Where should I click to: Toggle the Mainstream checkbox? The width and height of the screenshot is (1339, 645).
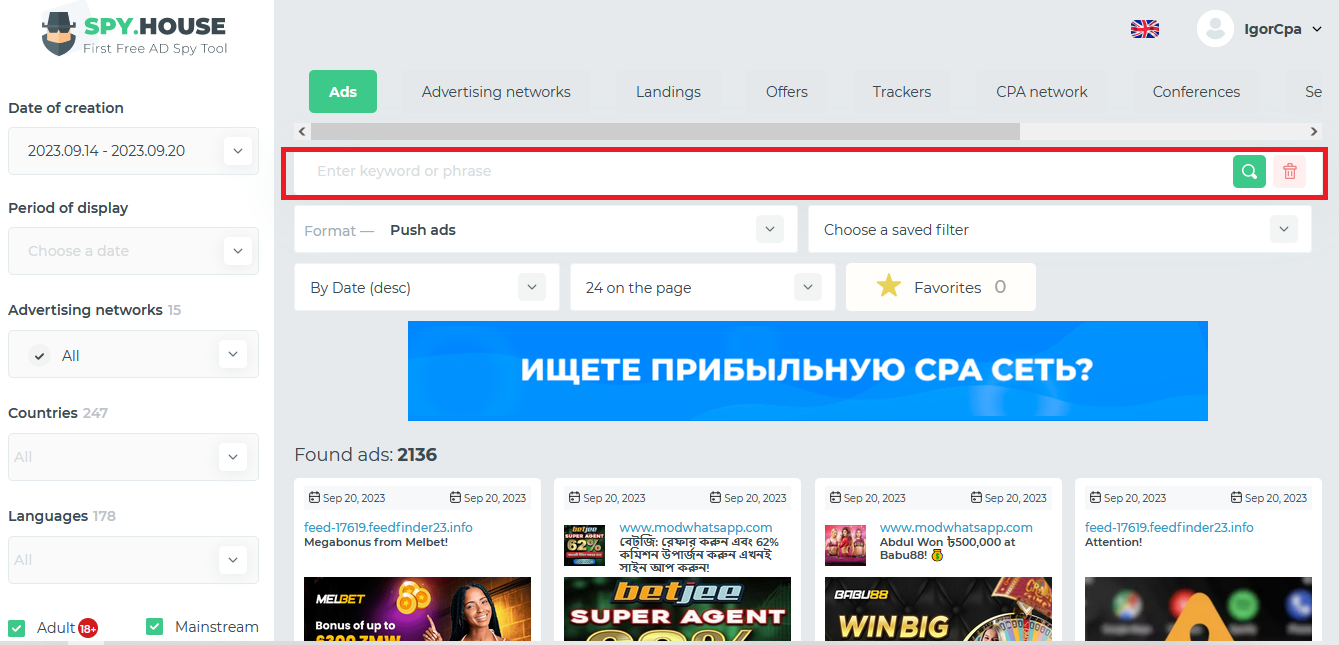pyautogui.click(x=154, y=627)
